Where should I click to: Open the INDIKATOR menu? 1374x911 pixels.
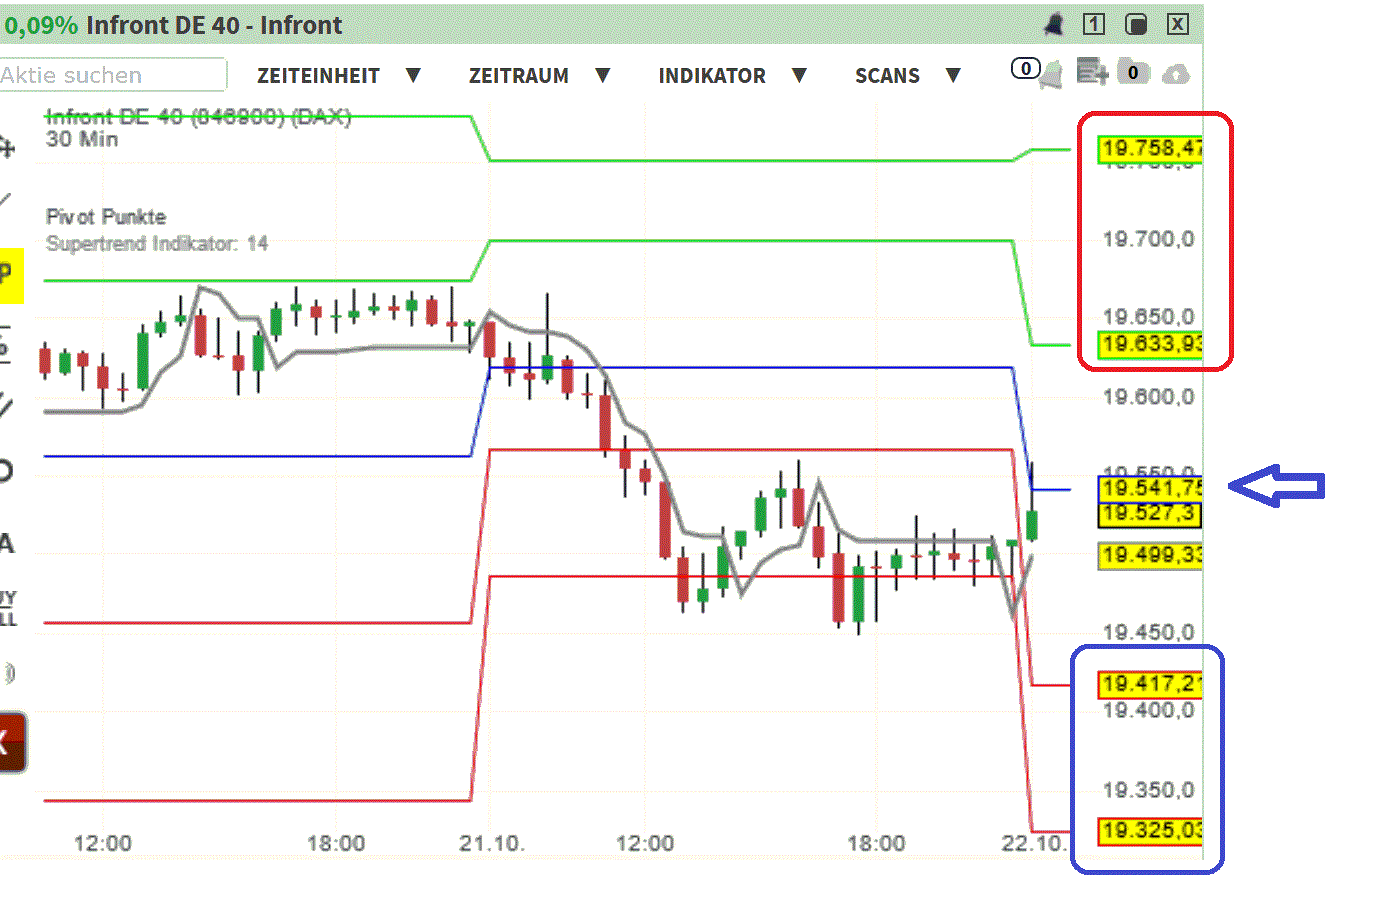[x=712, y=76]
